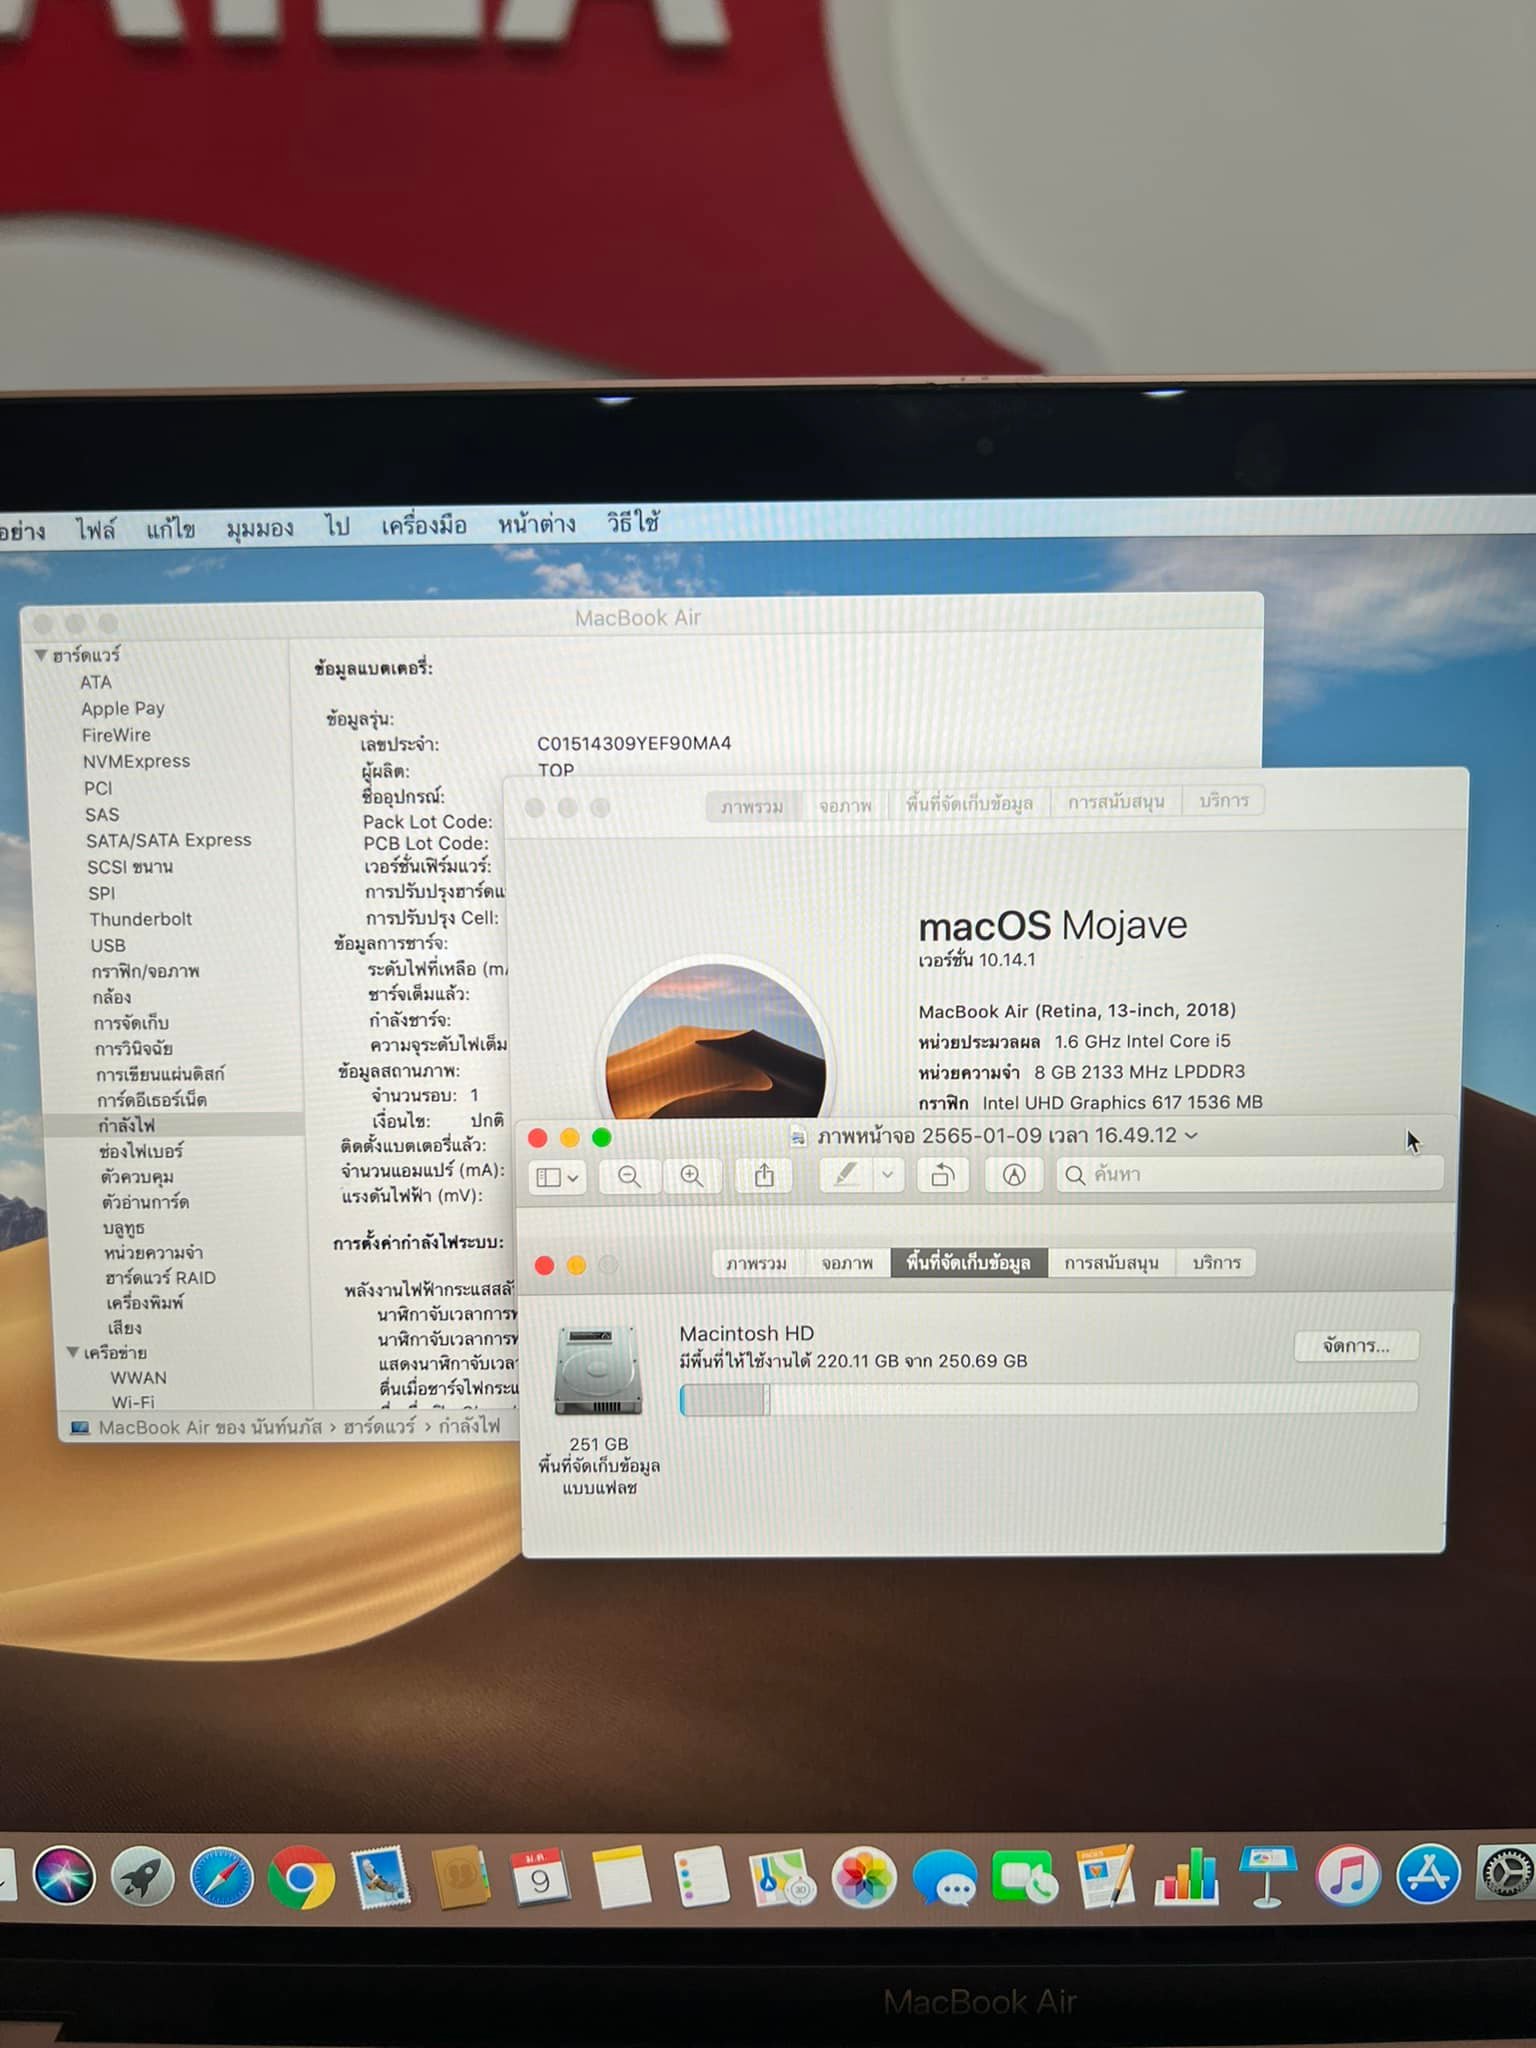Collapse the ฮาร์ดแวร์ section triangle

(40, 655)
